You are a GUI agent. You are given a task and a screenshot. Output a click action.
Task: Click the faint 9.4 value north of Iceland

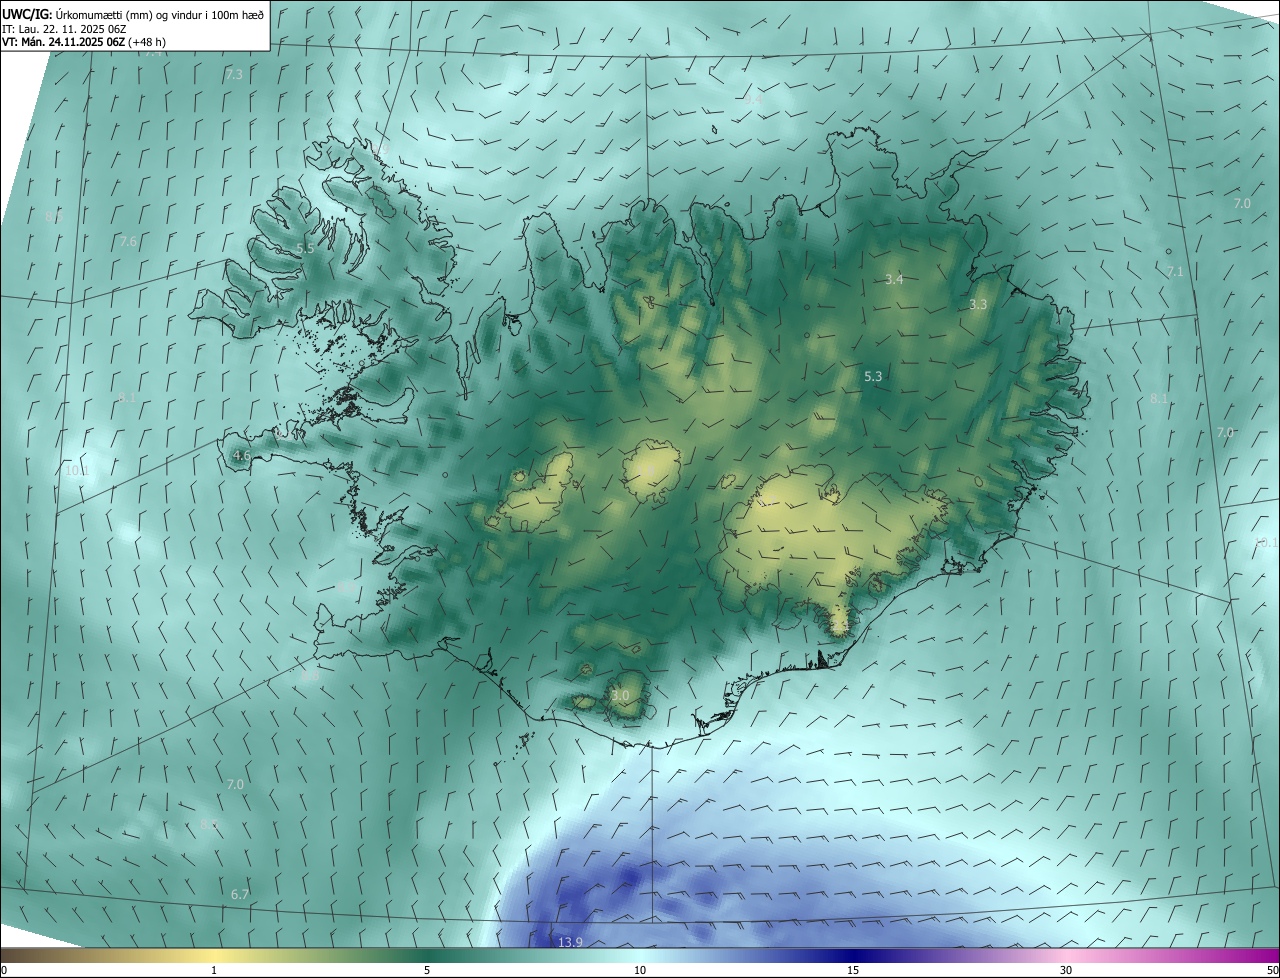click(753, 99)
